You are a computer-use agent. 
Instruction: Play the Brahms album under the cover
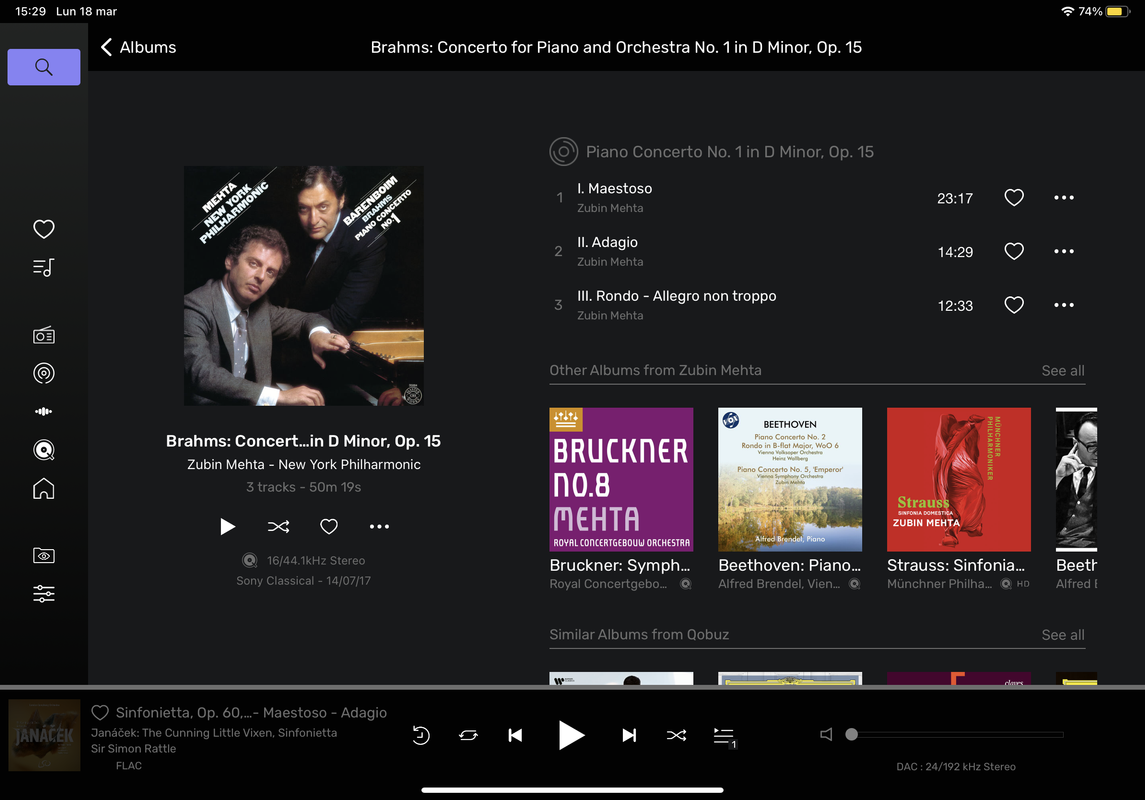click(228, 526)
